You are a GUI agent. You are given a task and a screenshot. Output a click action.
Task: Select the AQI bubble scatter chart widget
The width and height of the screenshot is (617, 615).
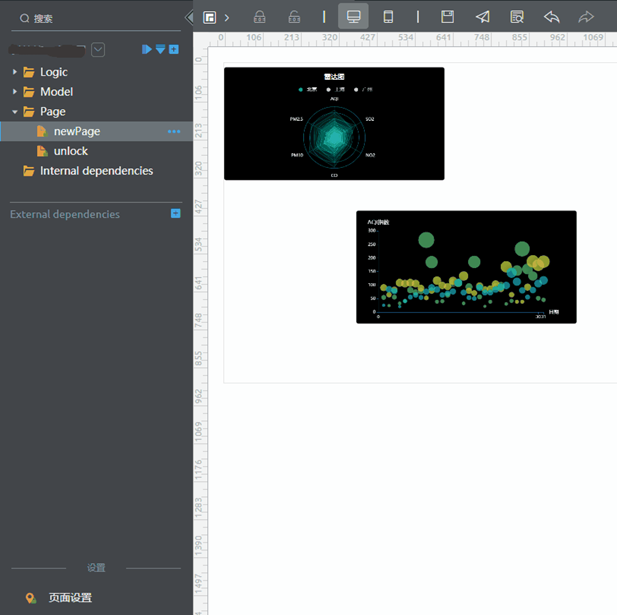point(466,267)
